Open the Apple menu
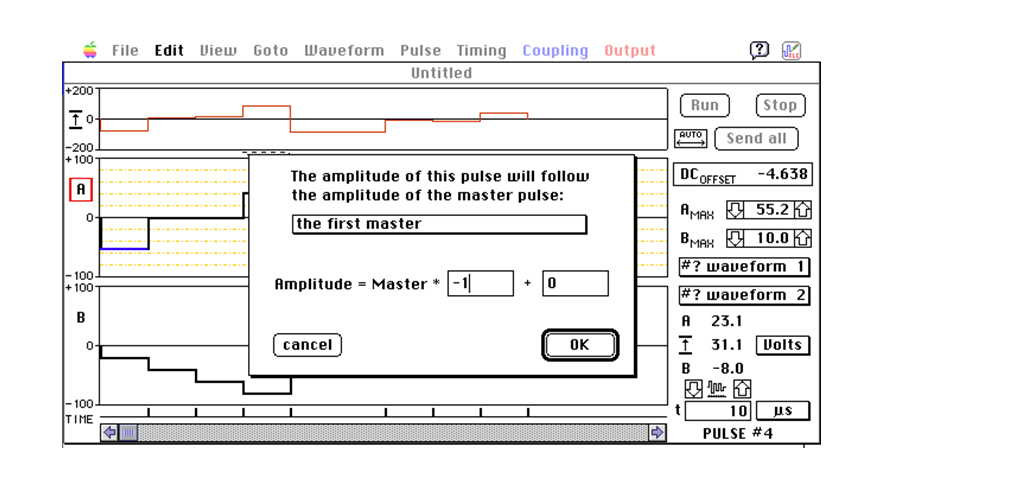This screenshot has height=497, width=1024. pos(90,50)
